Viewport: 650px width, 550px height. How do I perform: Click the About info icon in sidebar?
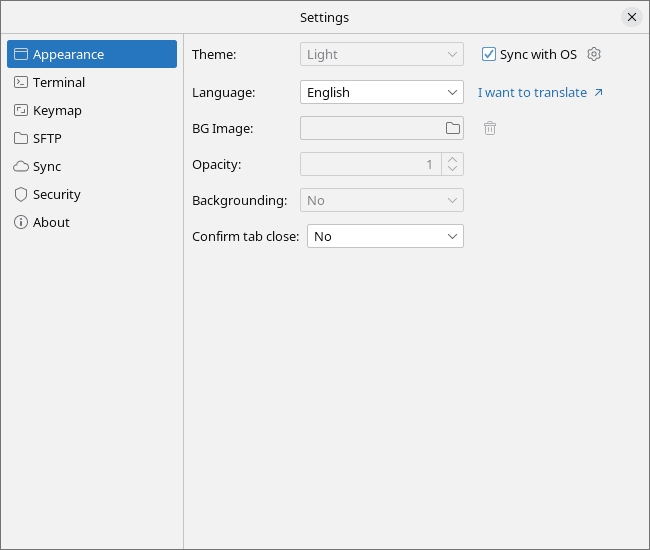21,222
